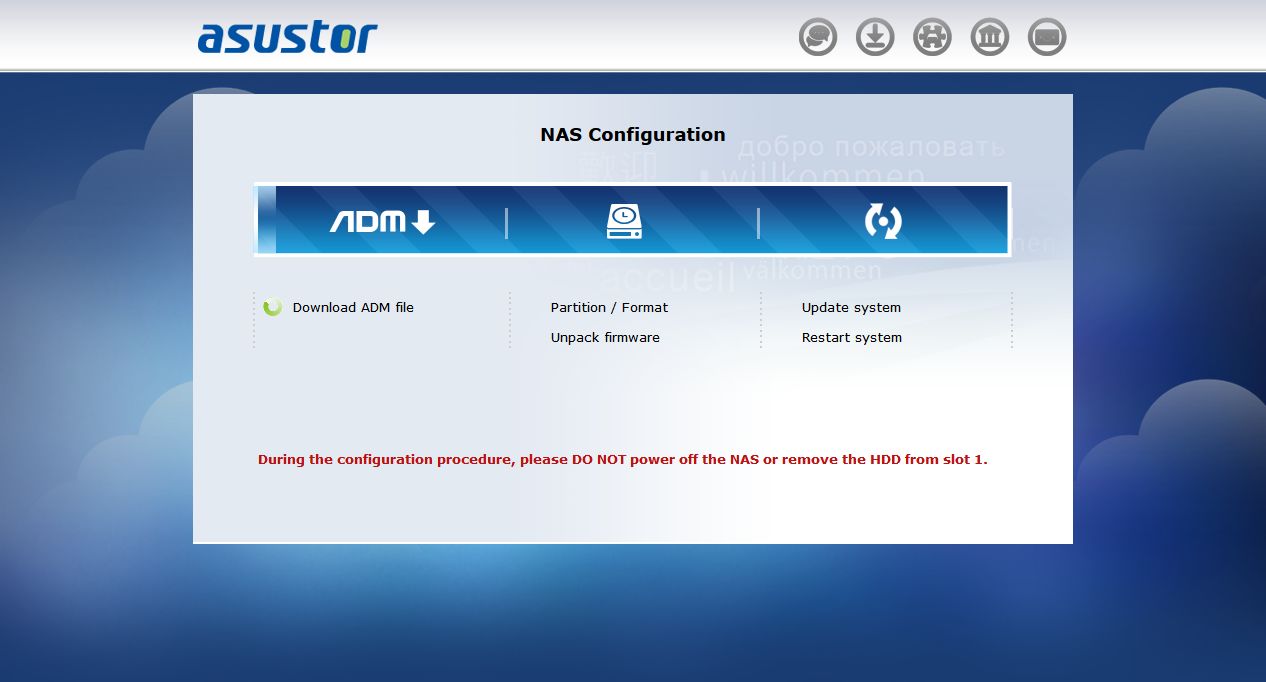
Task: Open the columned-building icon in header
Action: click(x=990, y=38)
